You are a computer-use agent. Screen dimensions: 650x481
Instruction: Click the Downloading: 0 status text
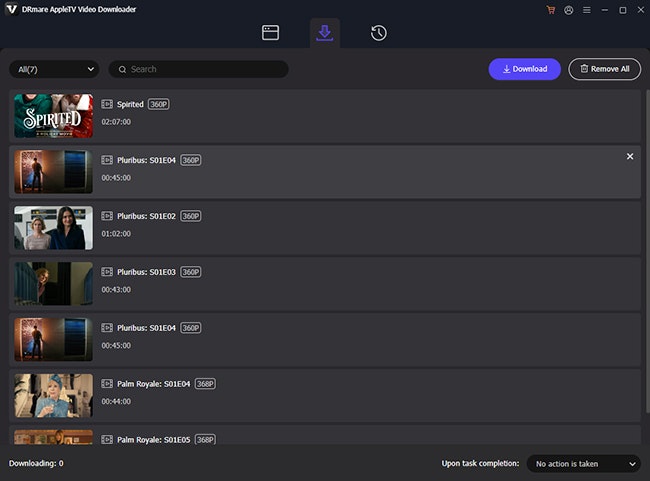(x=36, y=463)
